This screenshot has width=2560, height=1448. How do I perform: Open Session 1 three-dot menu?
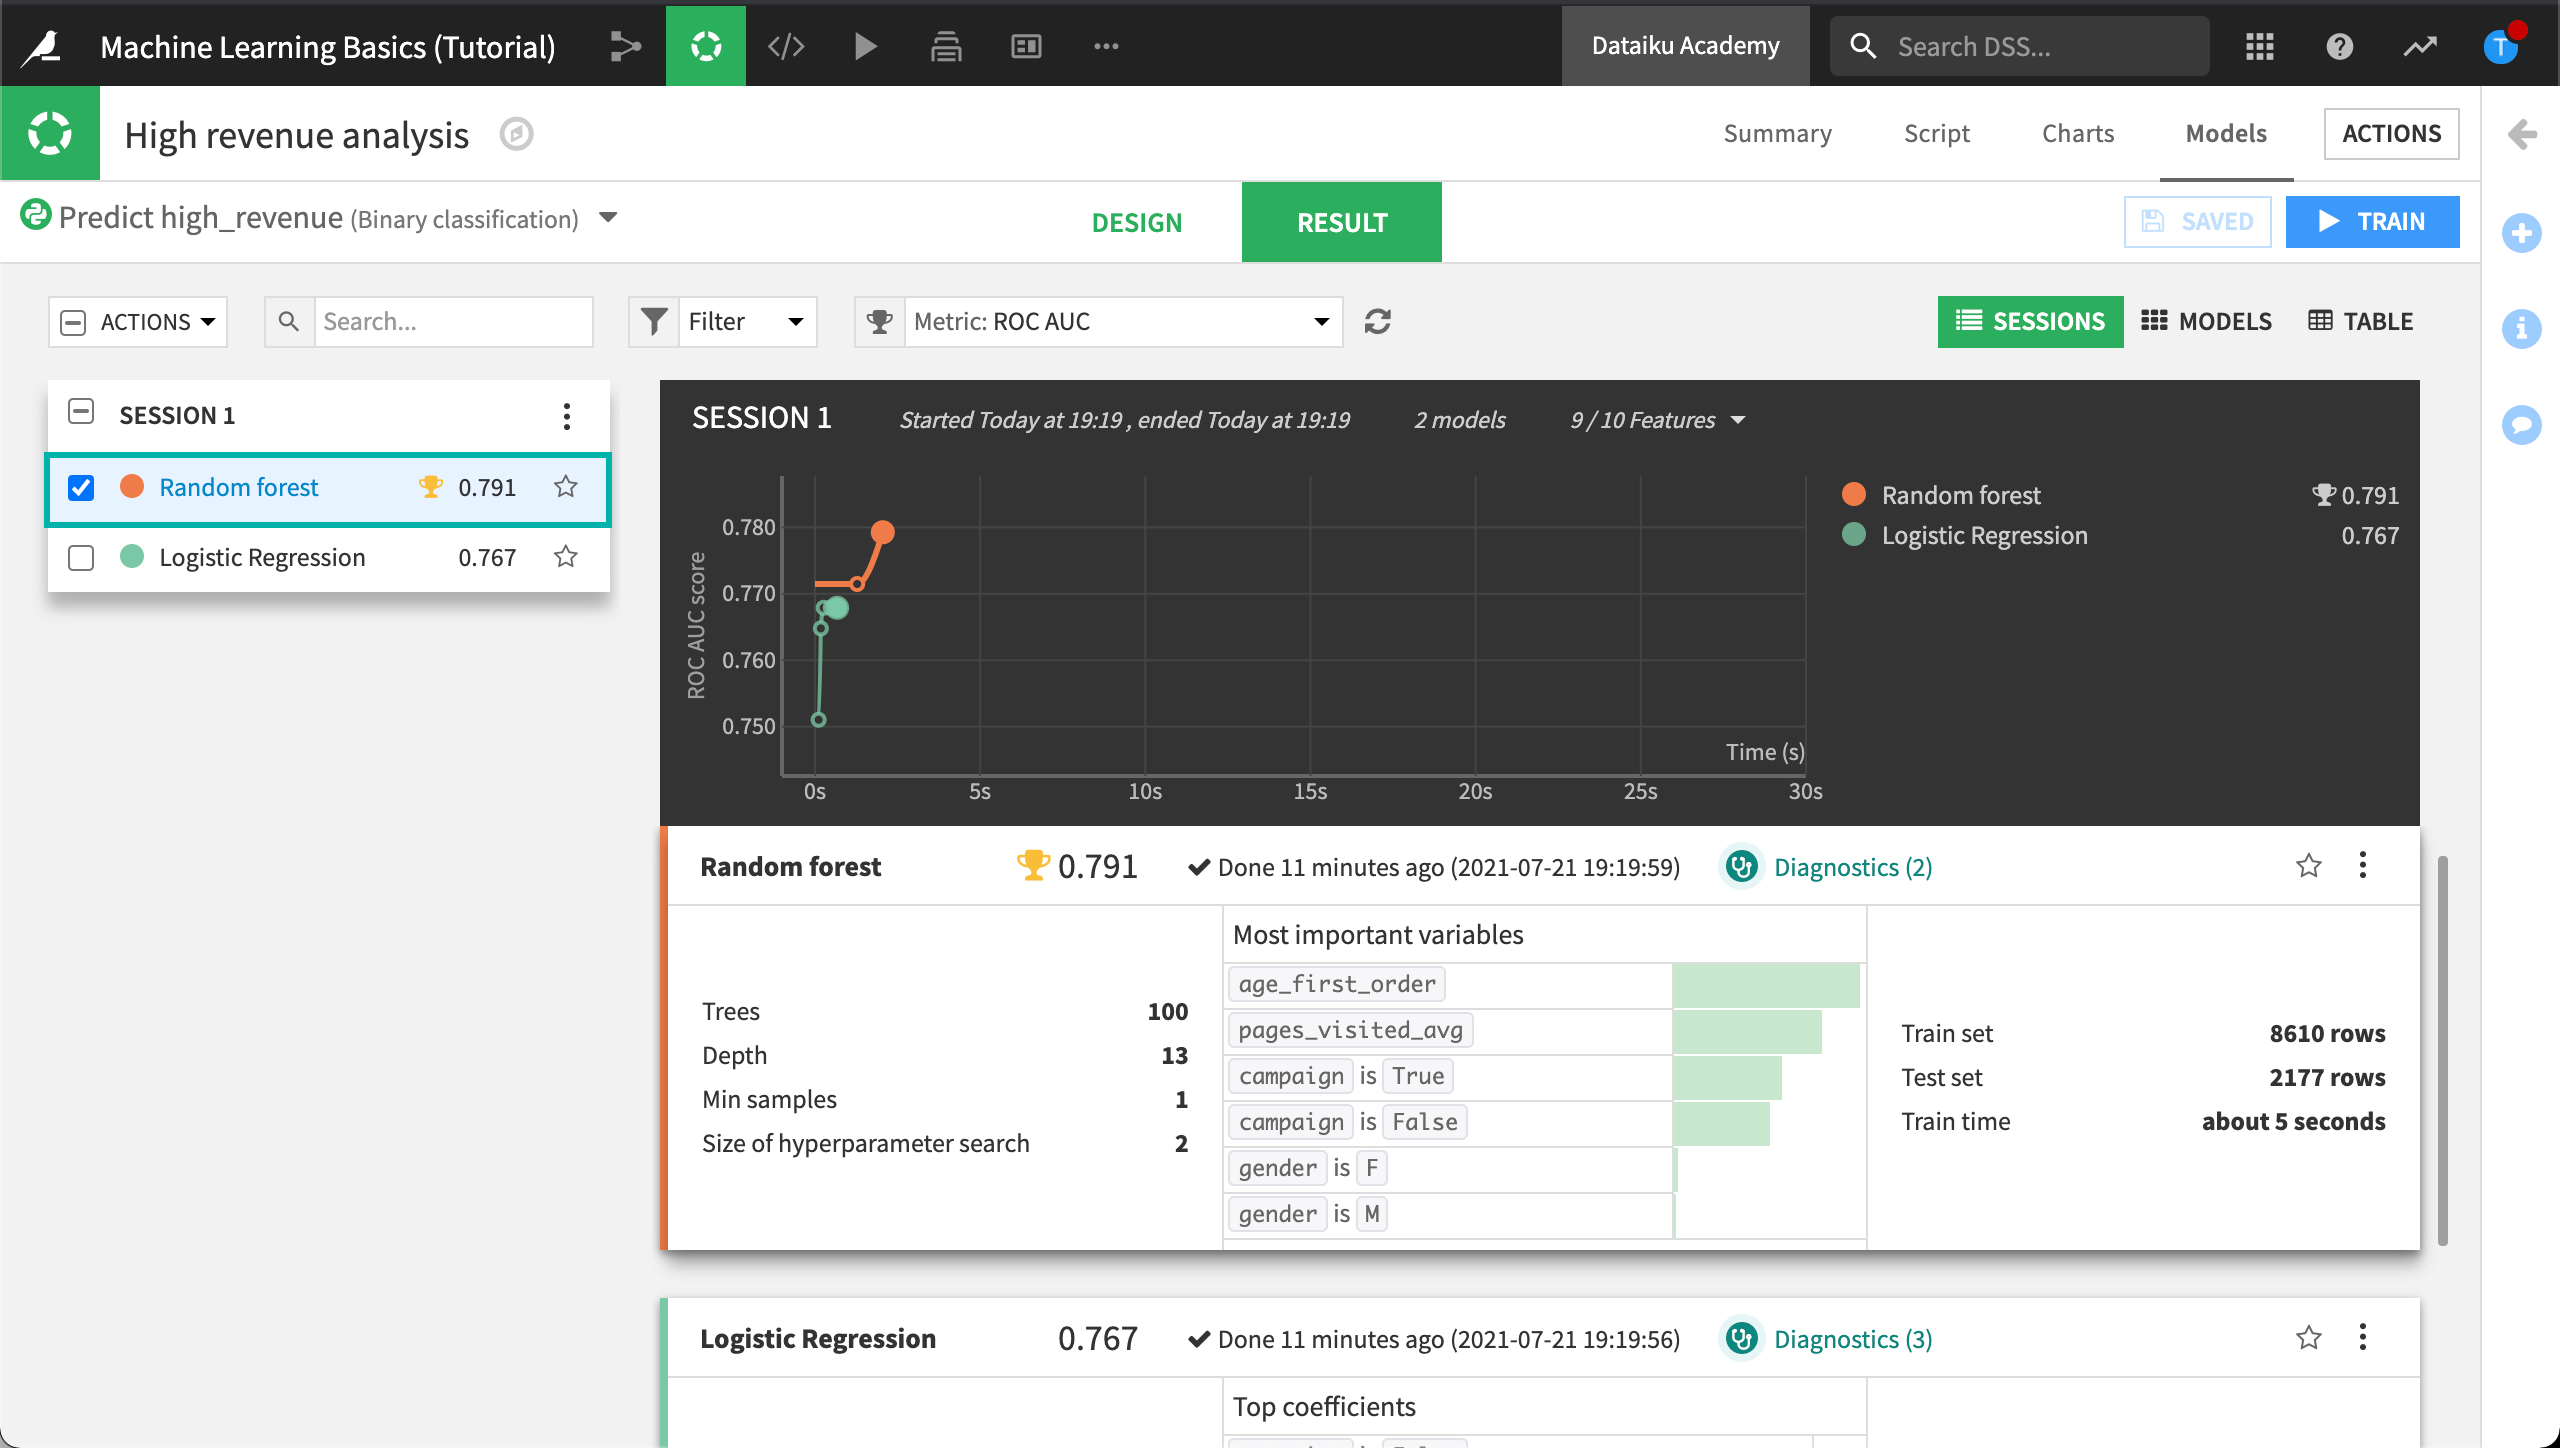click(567, 416)
